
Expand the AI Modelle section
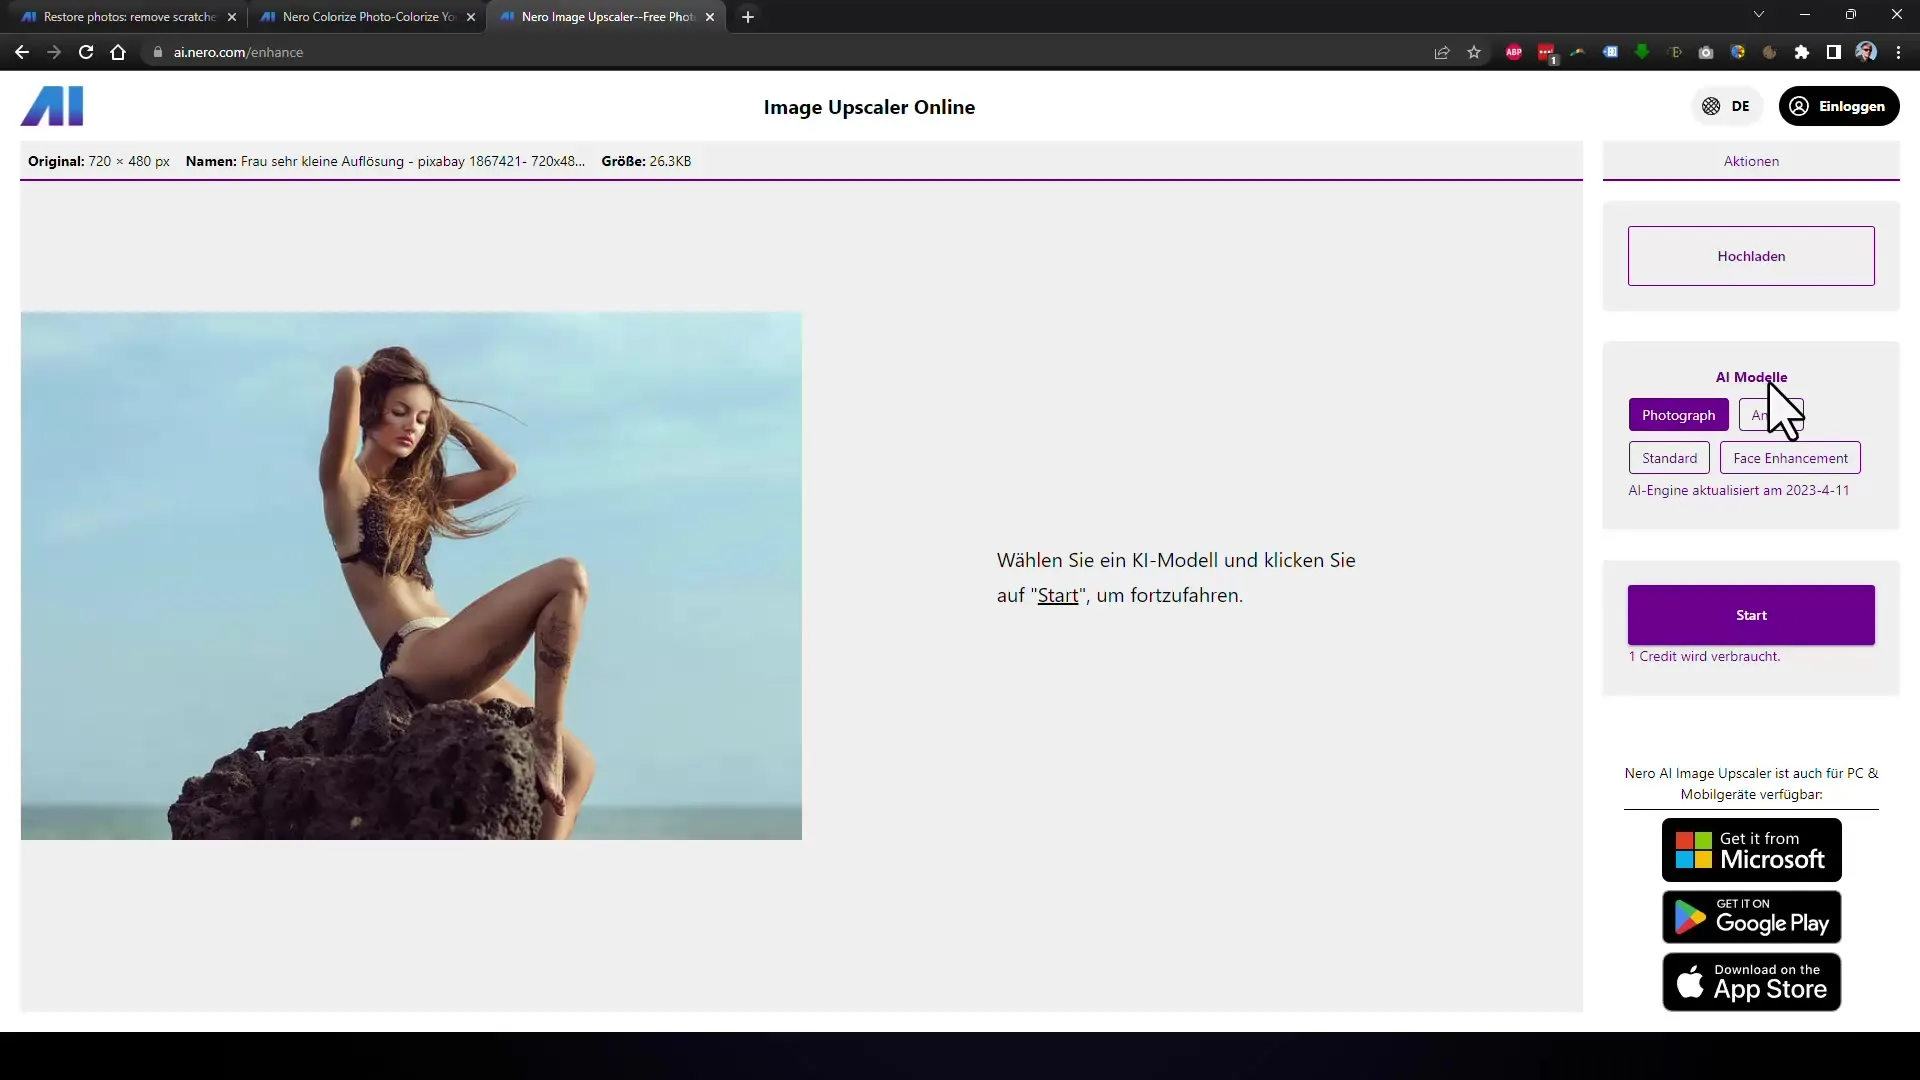(x=1751, y=377)
